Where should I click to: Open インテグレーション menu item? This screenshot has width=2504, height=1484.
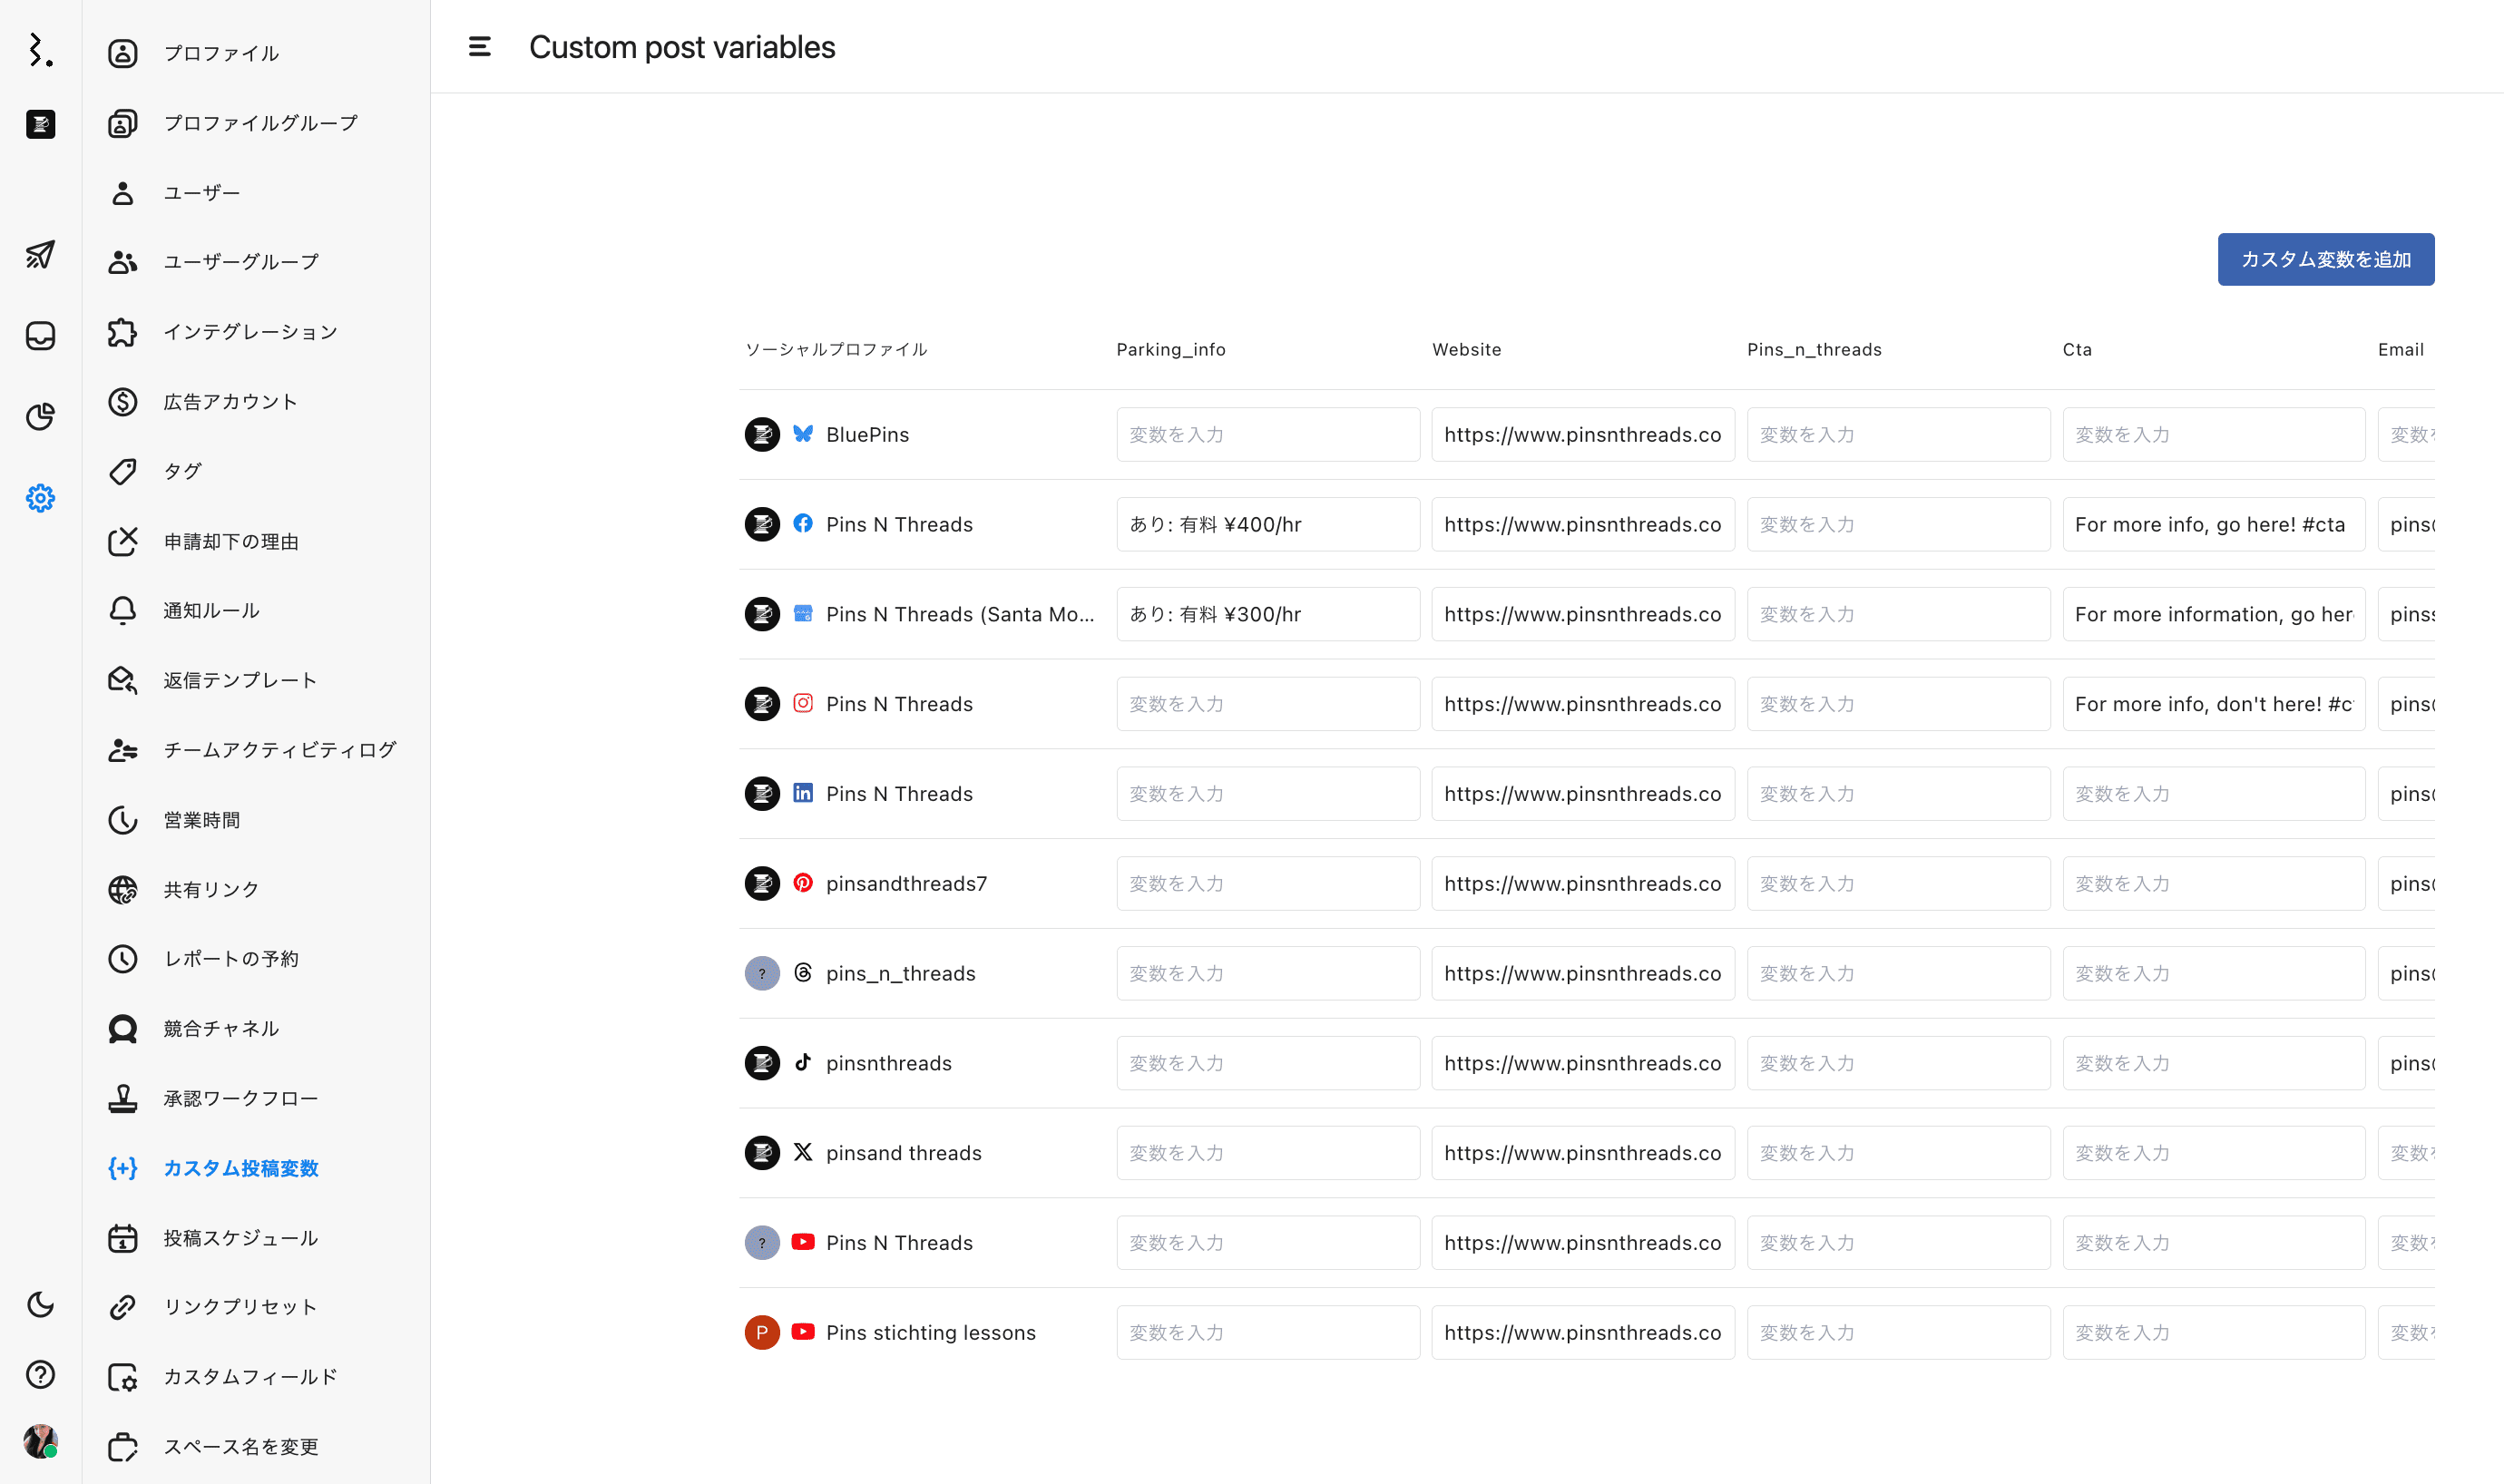[x=250, y=332]
